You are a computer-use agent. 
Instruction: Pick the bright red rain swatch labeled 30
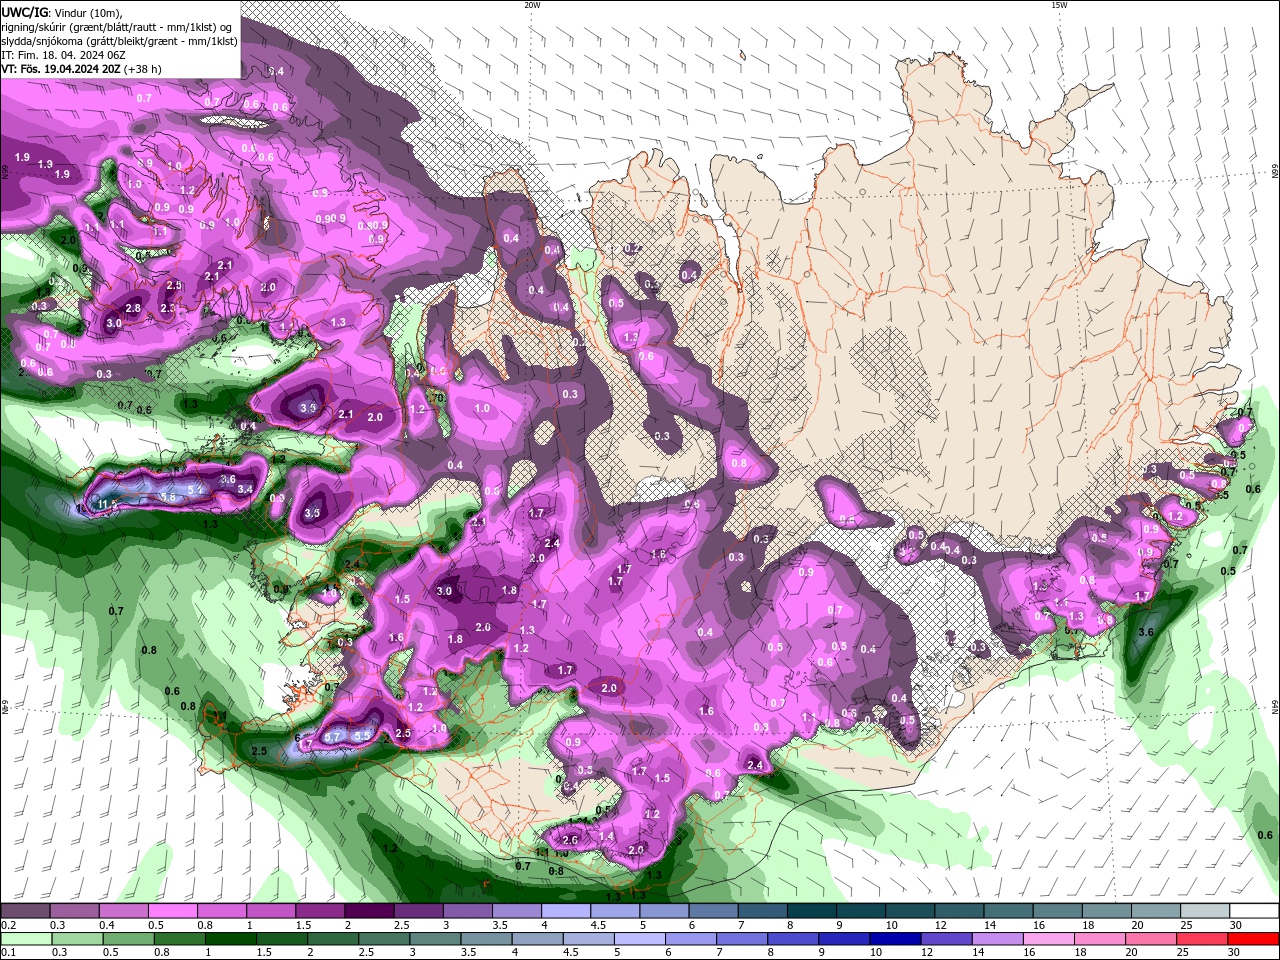[x=1253, y=939]
